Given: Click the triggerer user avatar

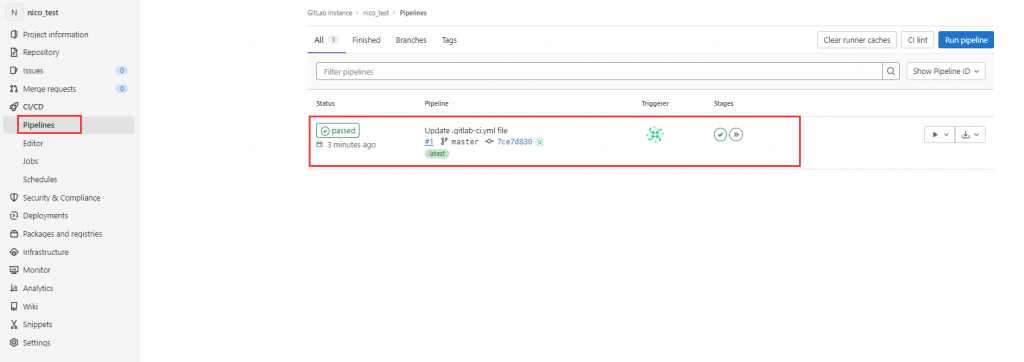Looking at the screenshot, I should point(655,135).
